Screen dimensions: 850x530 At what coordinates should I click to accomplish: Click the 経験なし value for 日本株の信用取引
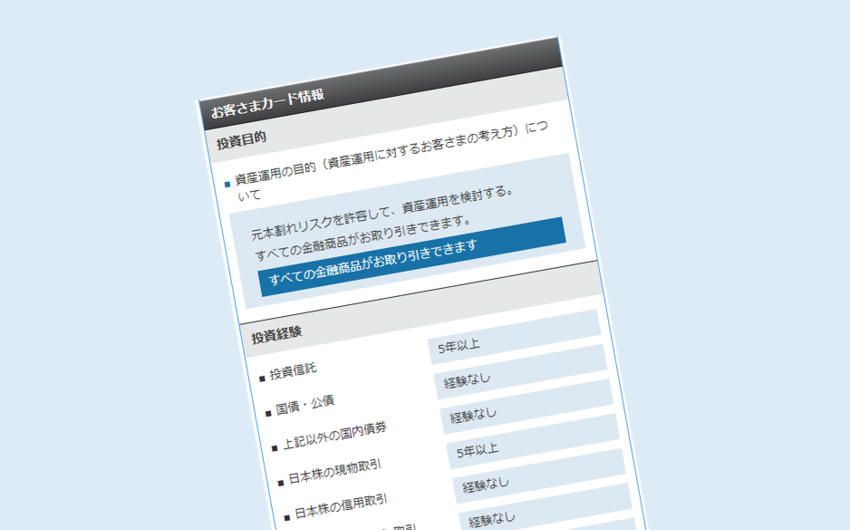539,476
